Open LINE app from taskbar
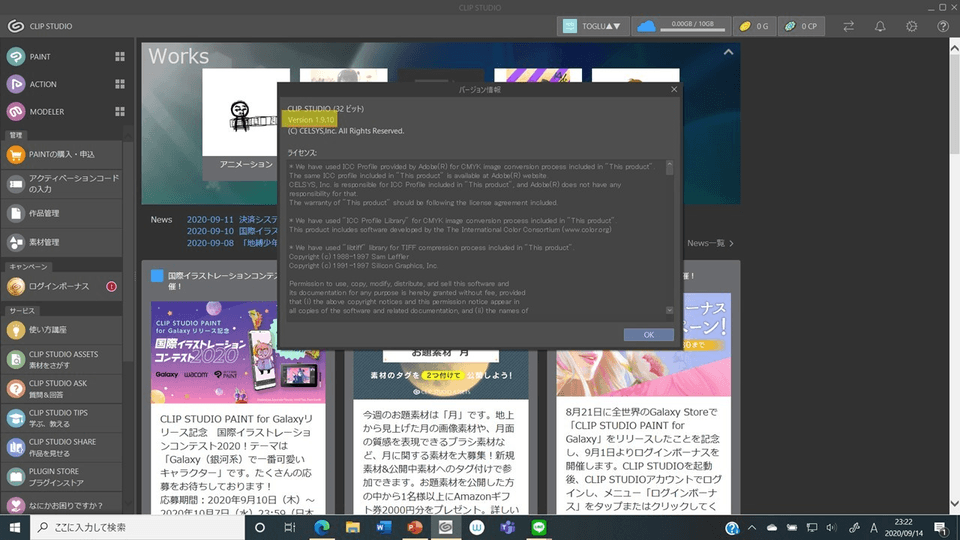 click(x=539, y=527)
